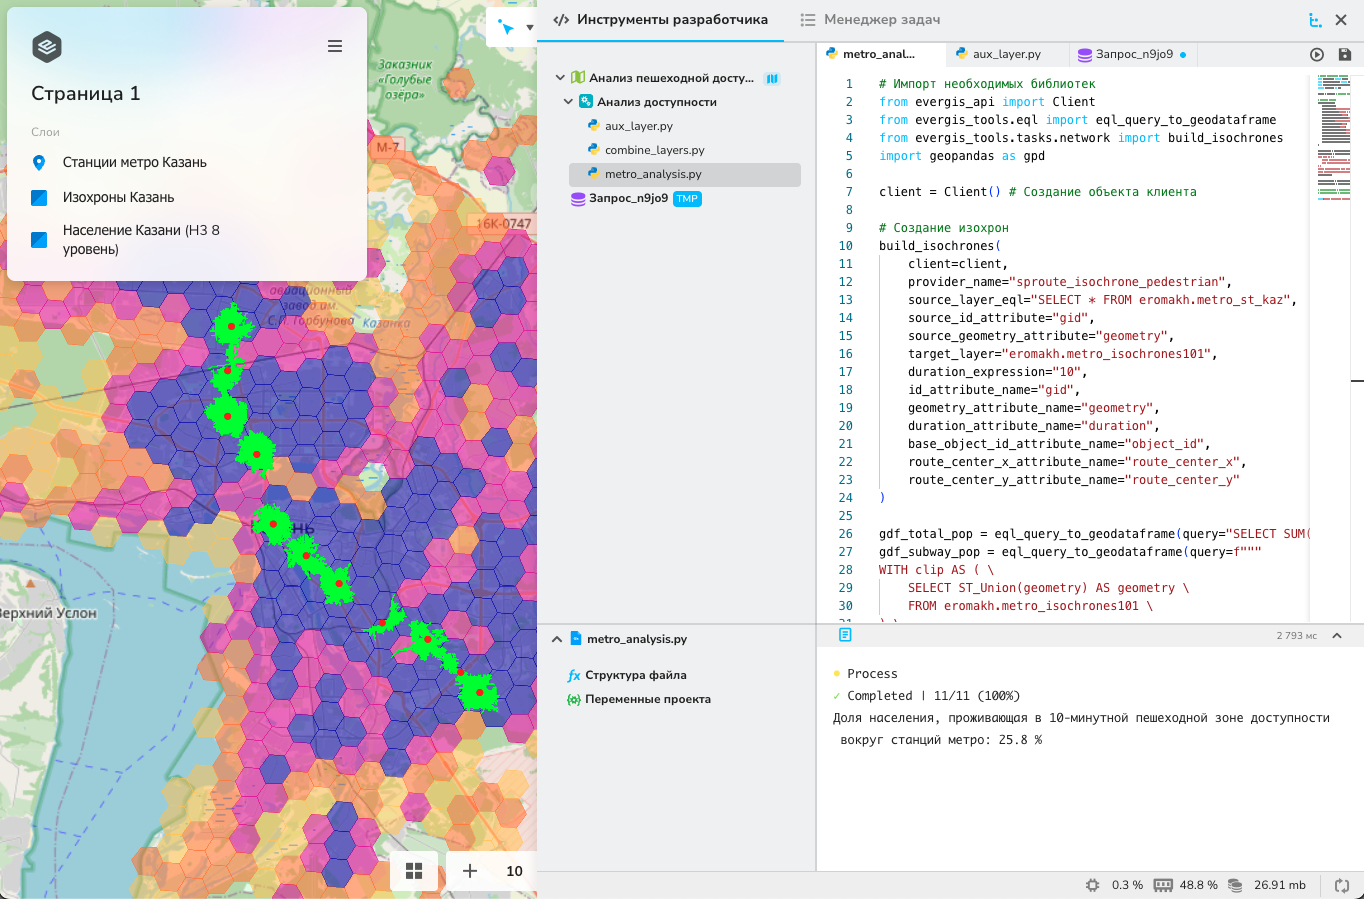Run the script with the play button
The height and width of the screenshot is (899, 1364).
1317,55
